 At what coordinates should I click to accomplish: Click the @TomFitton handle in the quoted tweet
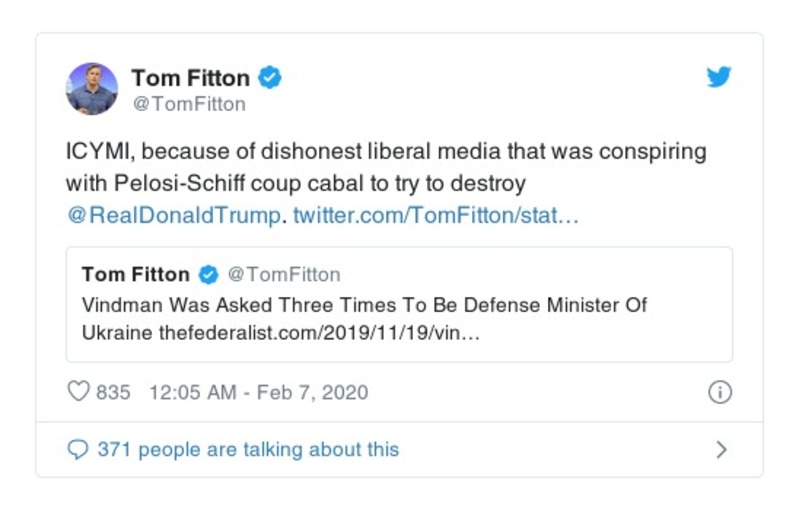coord(284,275)
